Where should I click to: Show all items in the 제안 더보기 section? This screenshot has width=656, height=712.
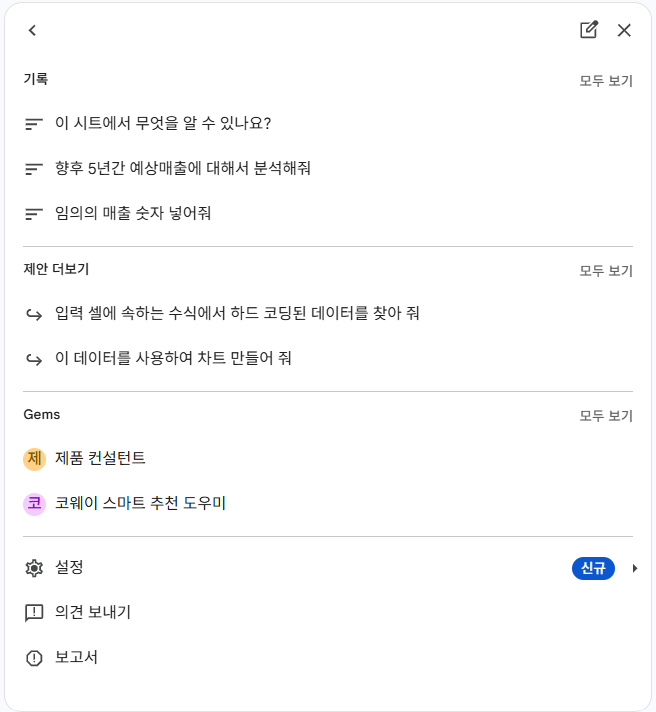606,271
